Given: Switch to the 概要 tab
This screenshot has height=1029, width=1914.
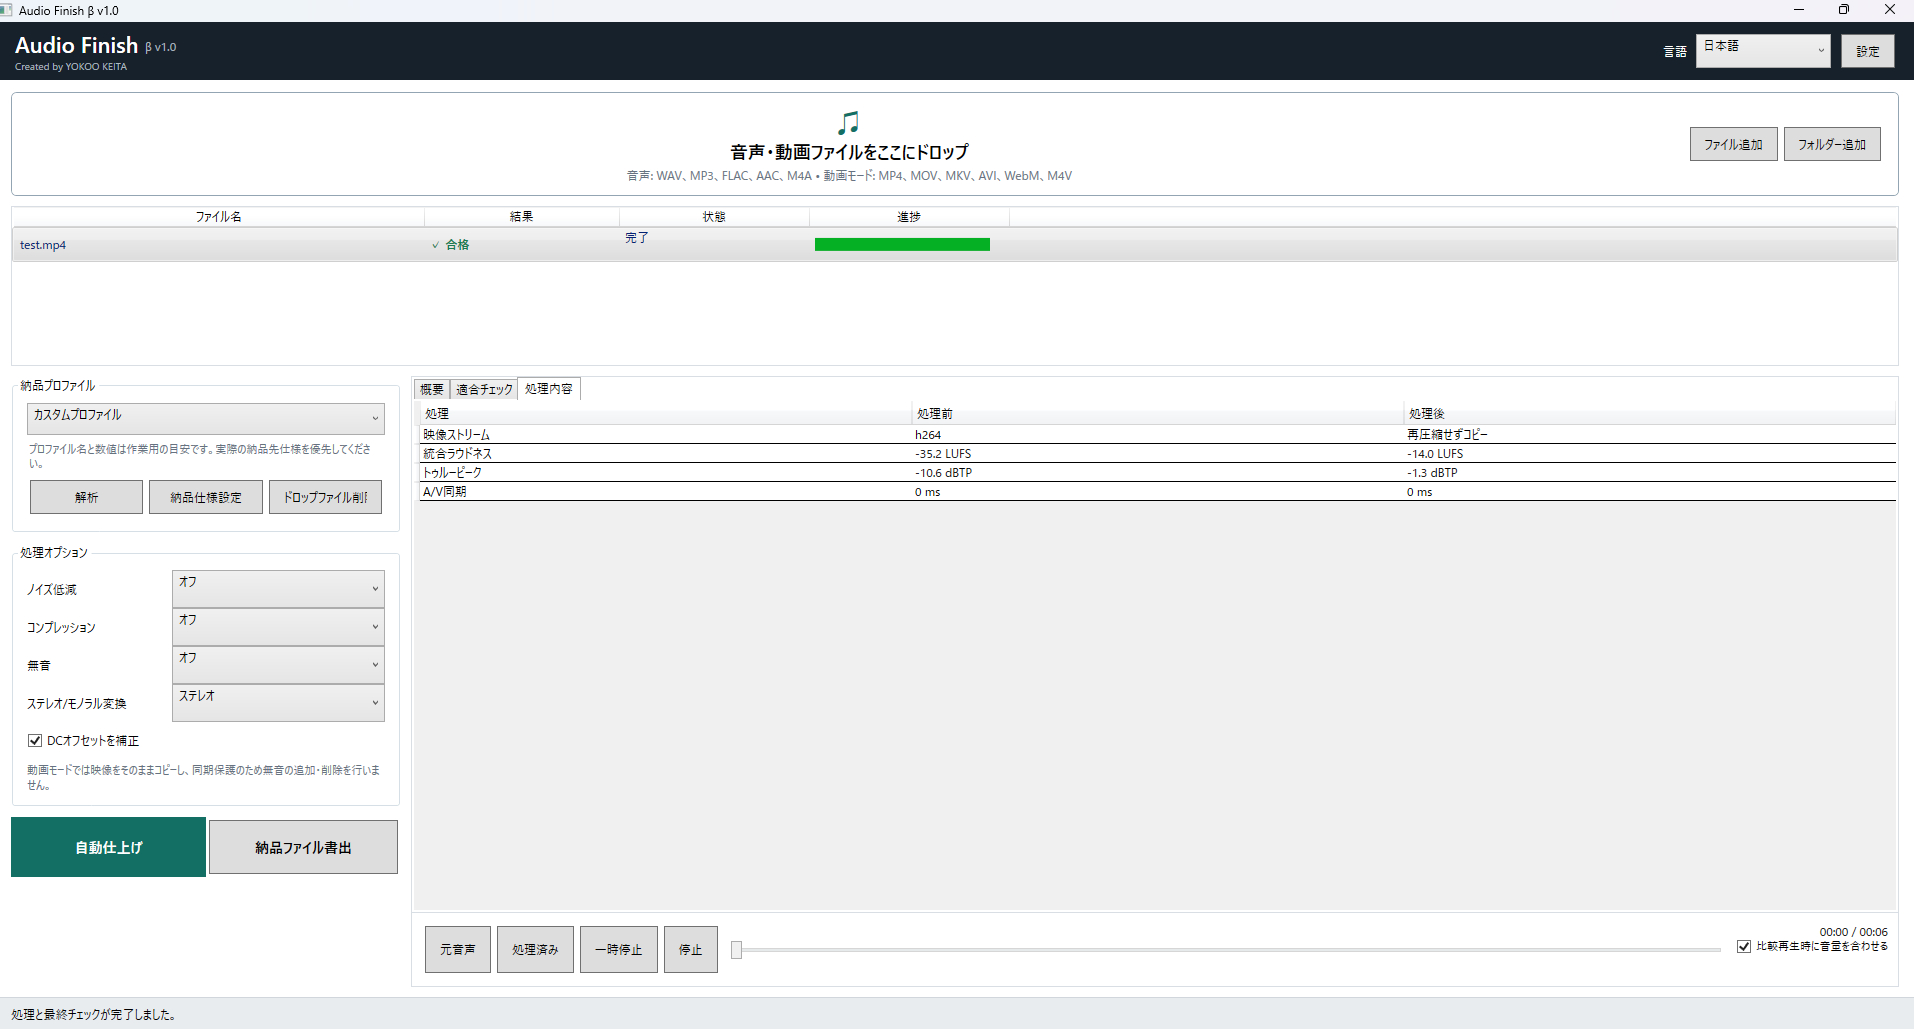Looking at the screenshot, I should coord(432,389).
